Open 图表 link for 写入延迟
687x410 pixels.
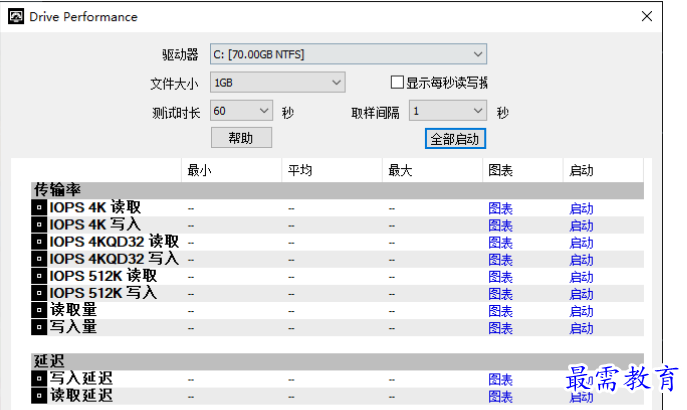[500, 379]
